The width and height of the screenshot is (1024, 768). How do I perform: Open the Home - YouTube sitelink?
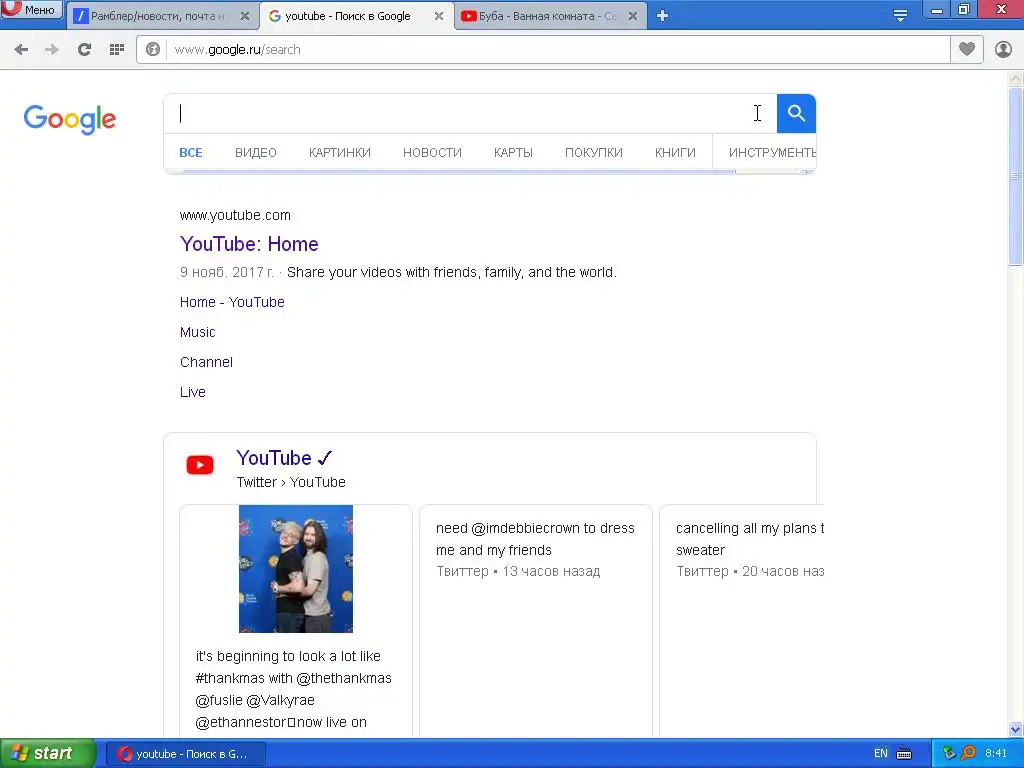tap(232, 302)
